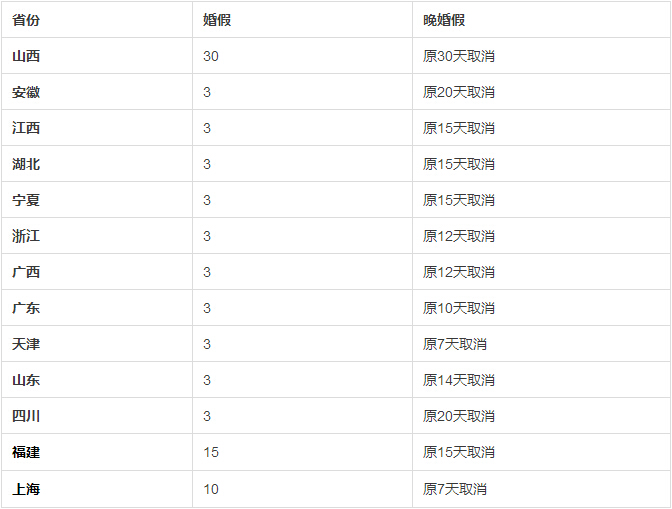Click the 婚假 column header
This screenshot has height=509, width=672.
coord(217,20)
